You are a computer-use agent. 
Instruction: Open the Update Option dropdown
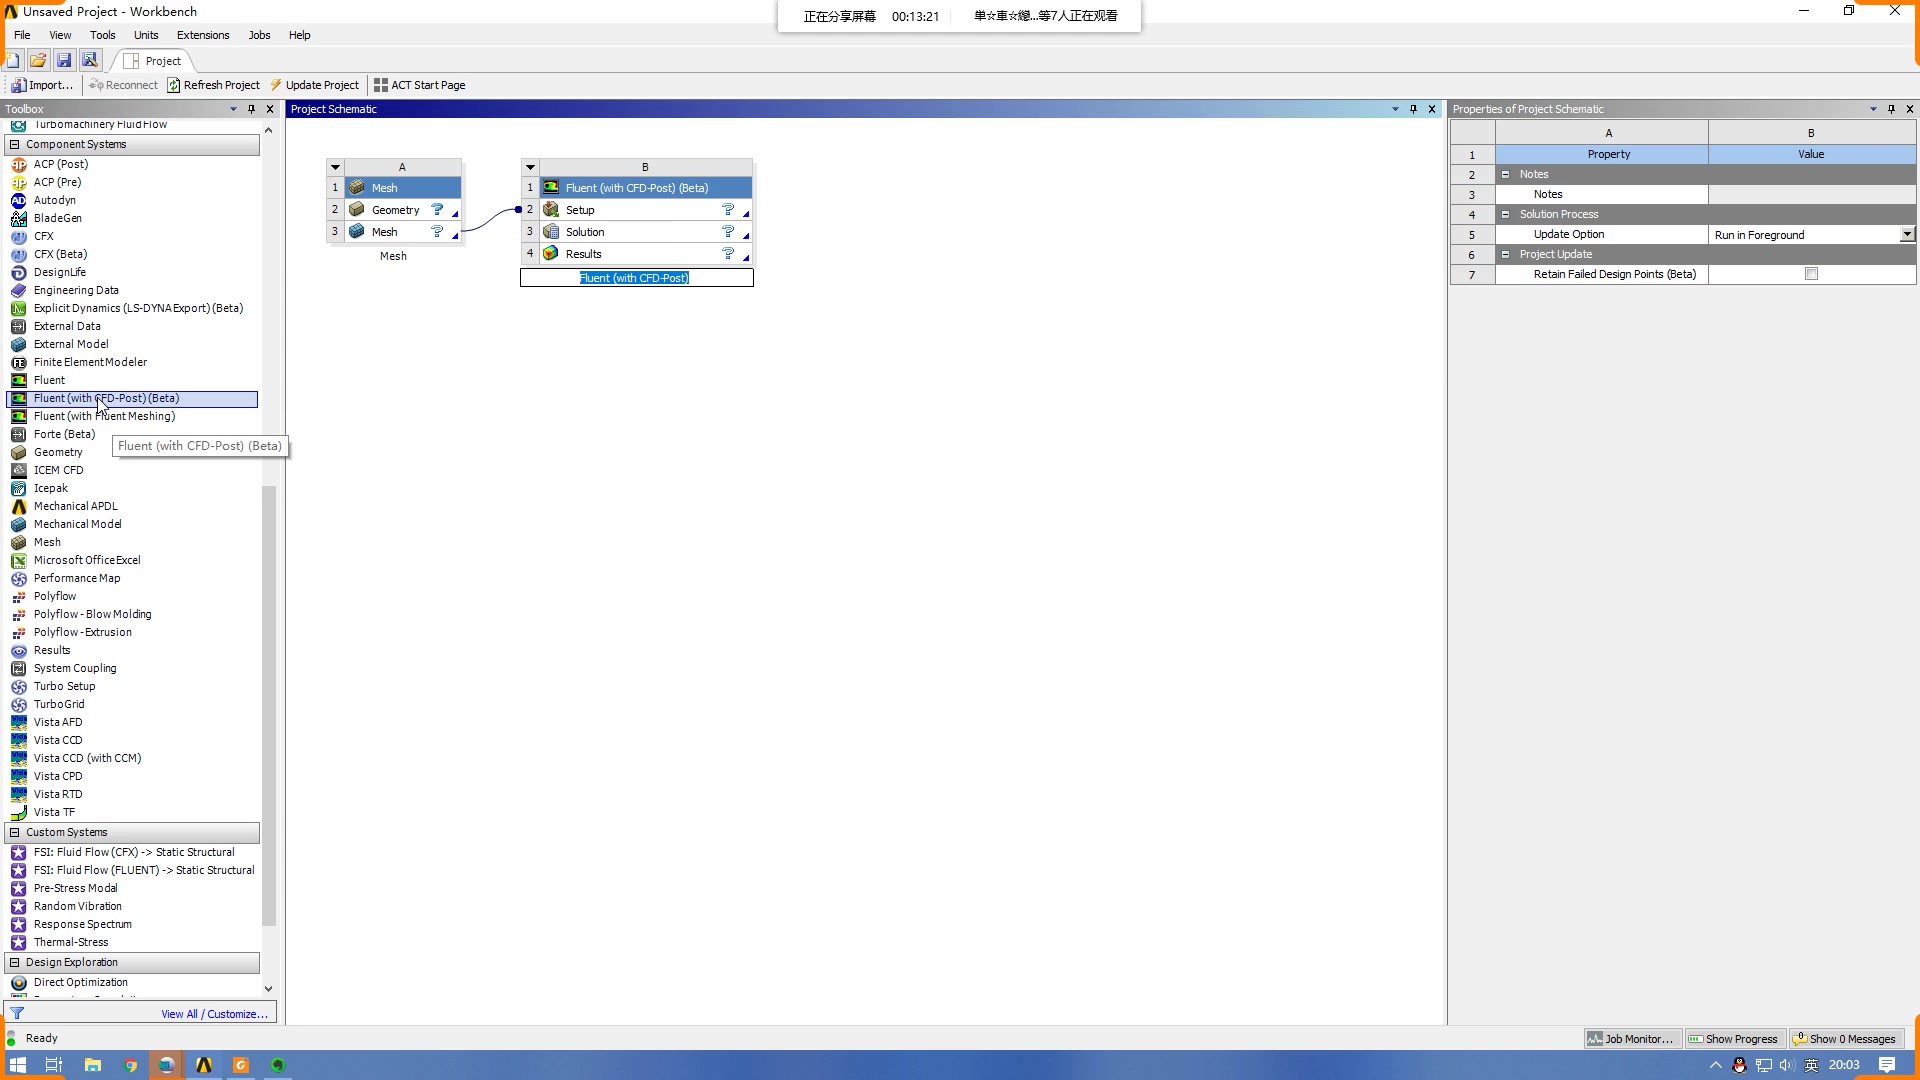[x=1907, y=234]
